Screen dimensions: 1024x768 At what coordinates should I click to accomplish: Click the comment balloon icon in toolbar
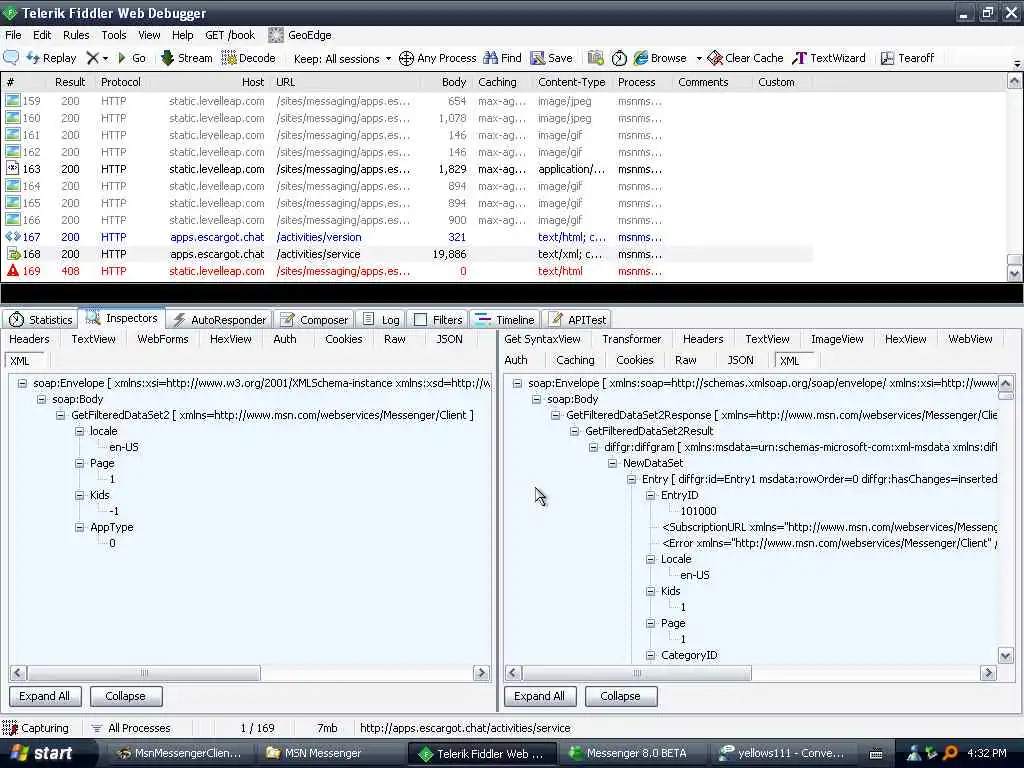click(x=11, y=57)
